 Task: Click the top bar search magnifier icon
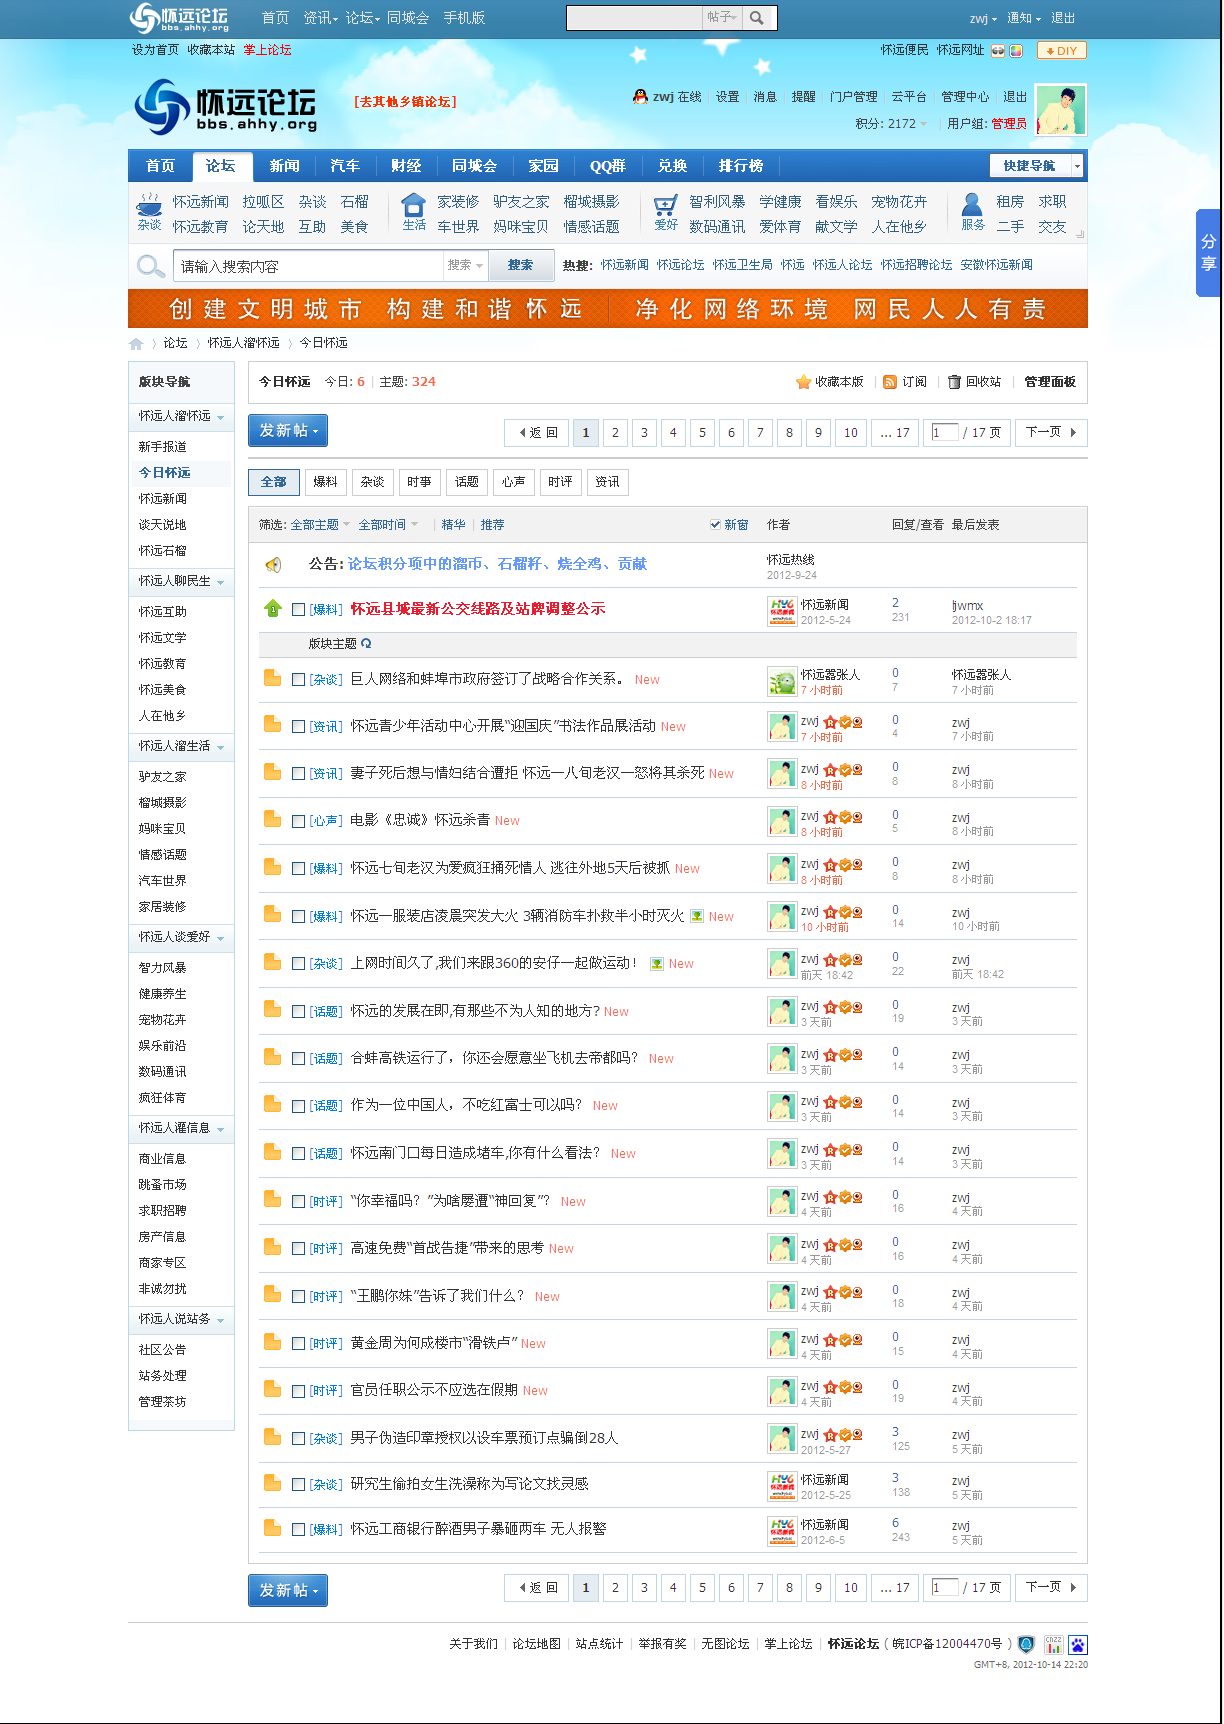tap(757, 18)
